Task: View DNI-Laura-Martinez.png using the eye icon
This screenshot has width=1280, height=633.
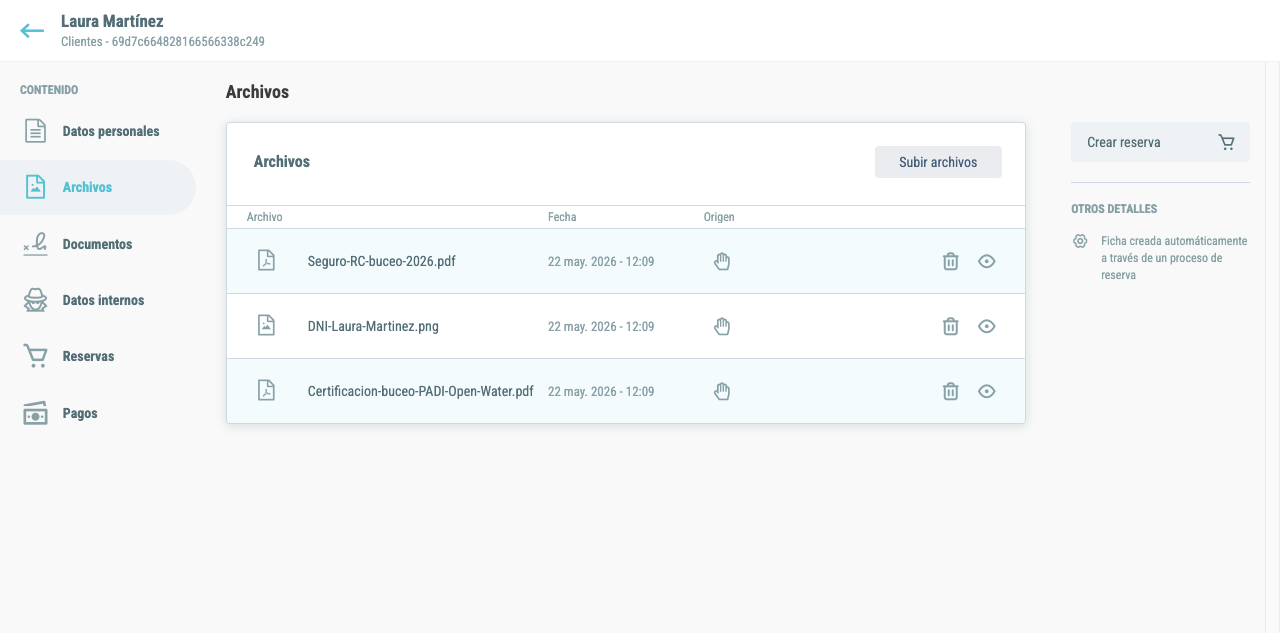Action: tap(987, 326)
